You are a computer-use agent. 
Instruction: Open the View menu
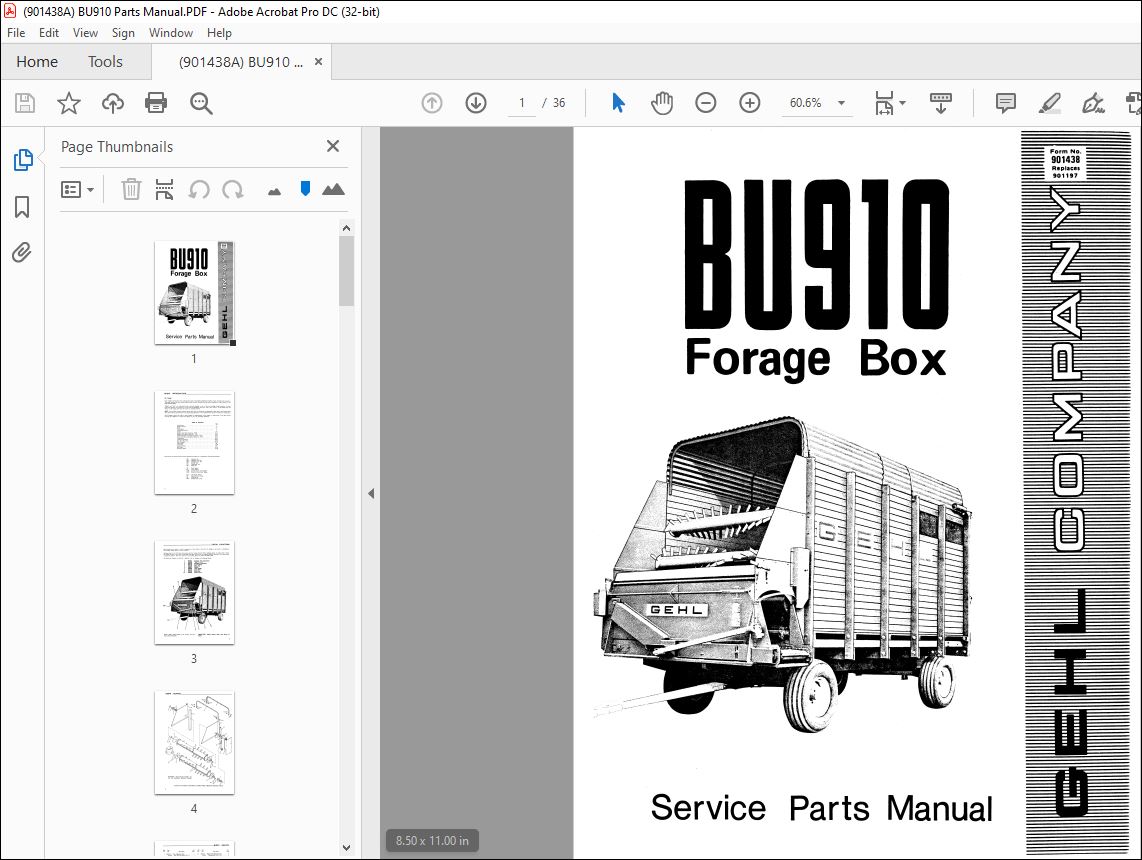(85, 33)
